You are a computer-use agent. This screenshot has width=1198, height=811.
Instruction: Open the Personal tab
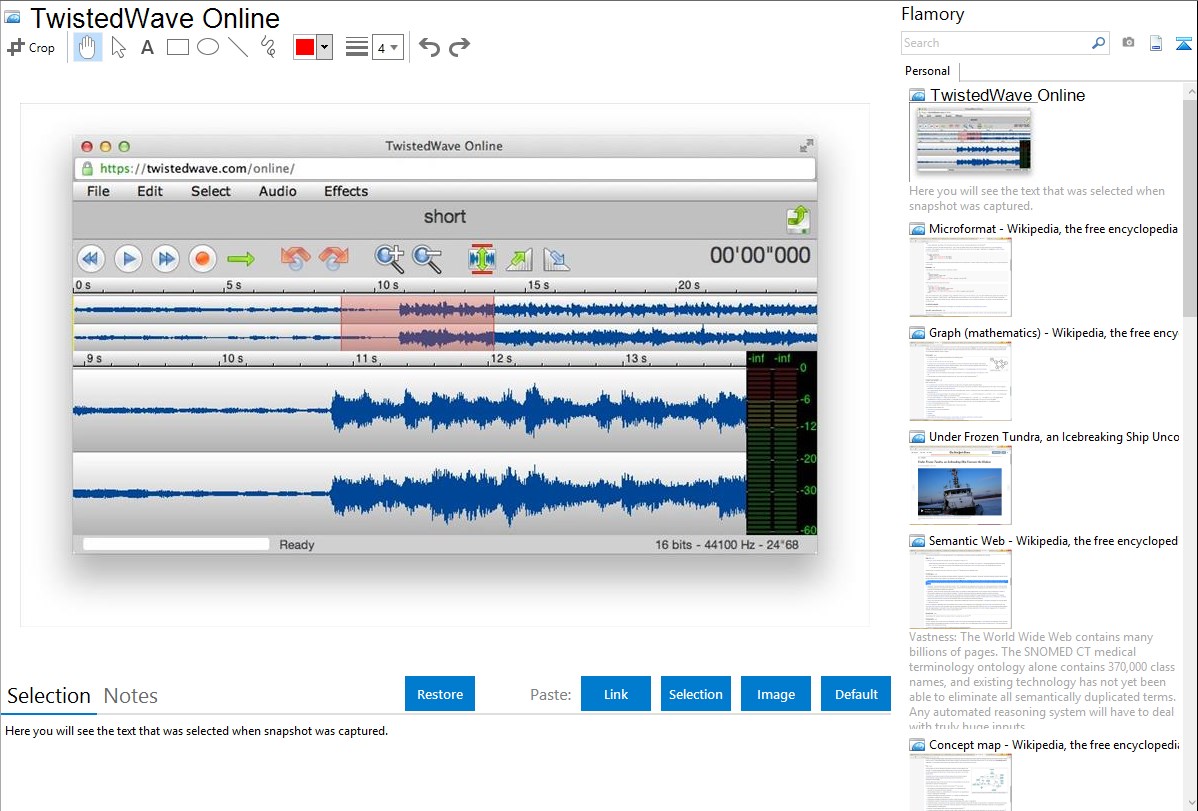927,71
